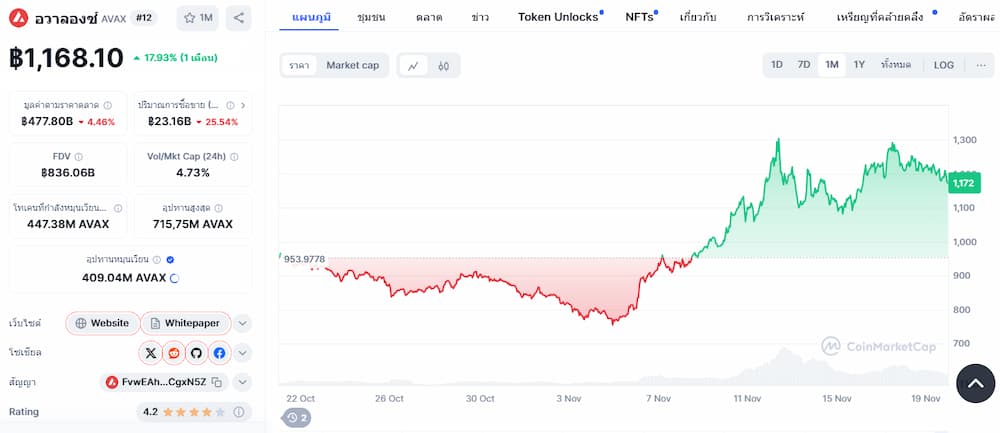
Task: Select the Price (ราคา) chart toggle
Action: click(299, 65)
